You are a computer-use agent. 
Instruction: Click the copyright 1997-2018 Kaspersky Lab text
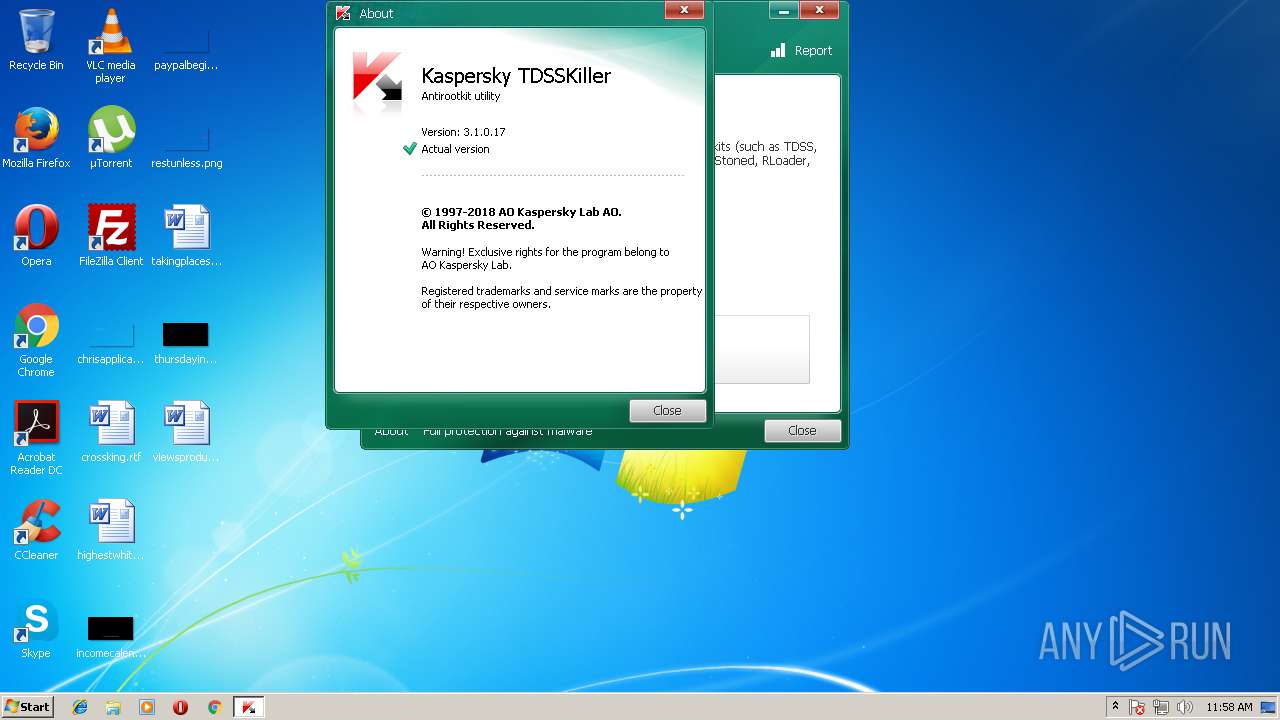pyautogui.click(x=521, y=219)
